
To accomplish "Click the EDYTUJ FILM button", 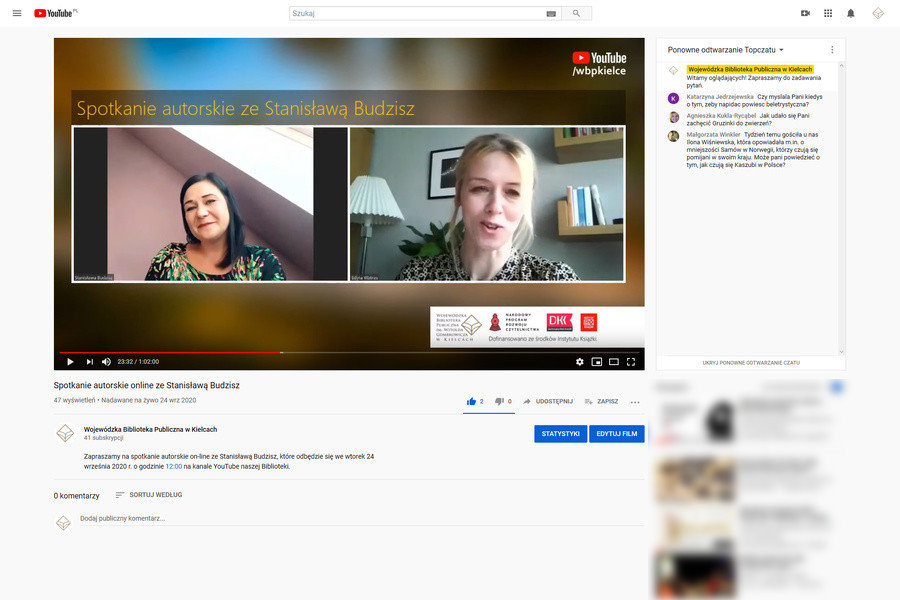I will click(616, 434).
